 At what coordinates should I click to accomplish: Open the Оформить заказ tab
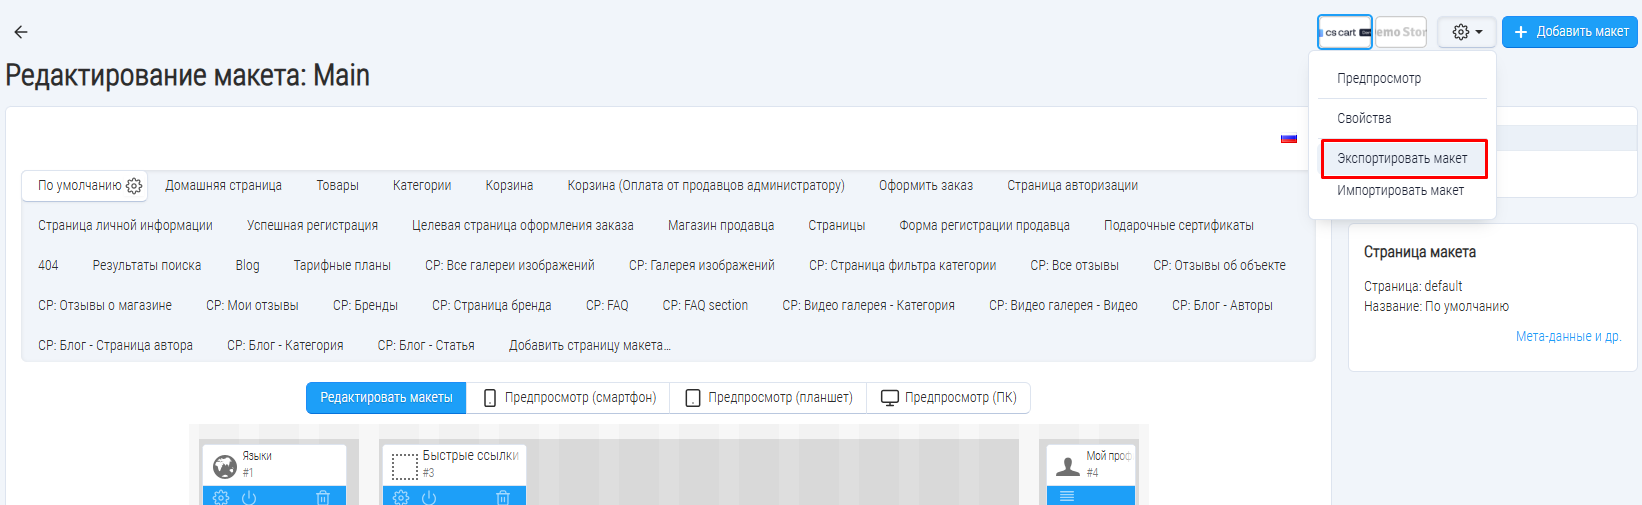926,185
